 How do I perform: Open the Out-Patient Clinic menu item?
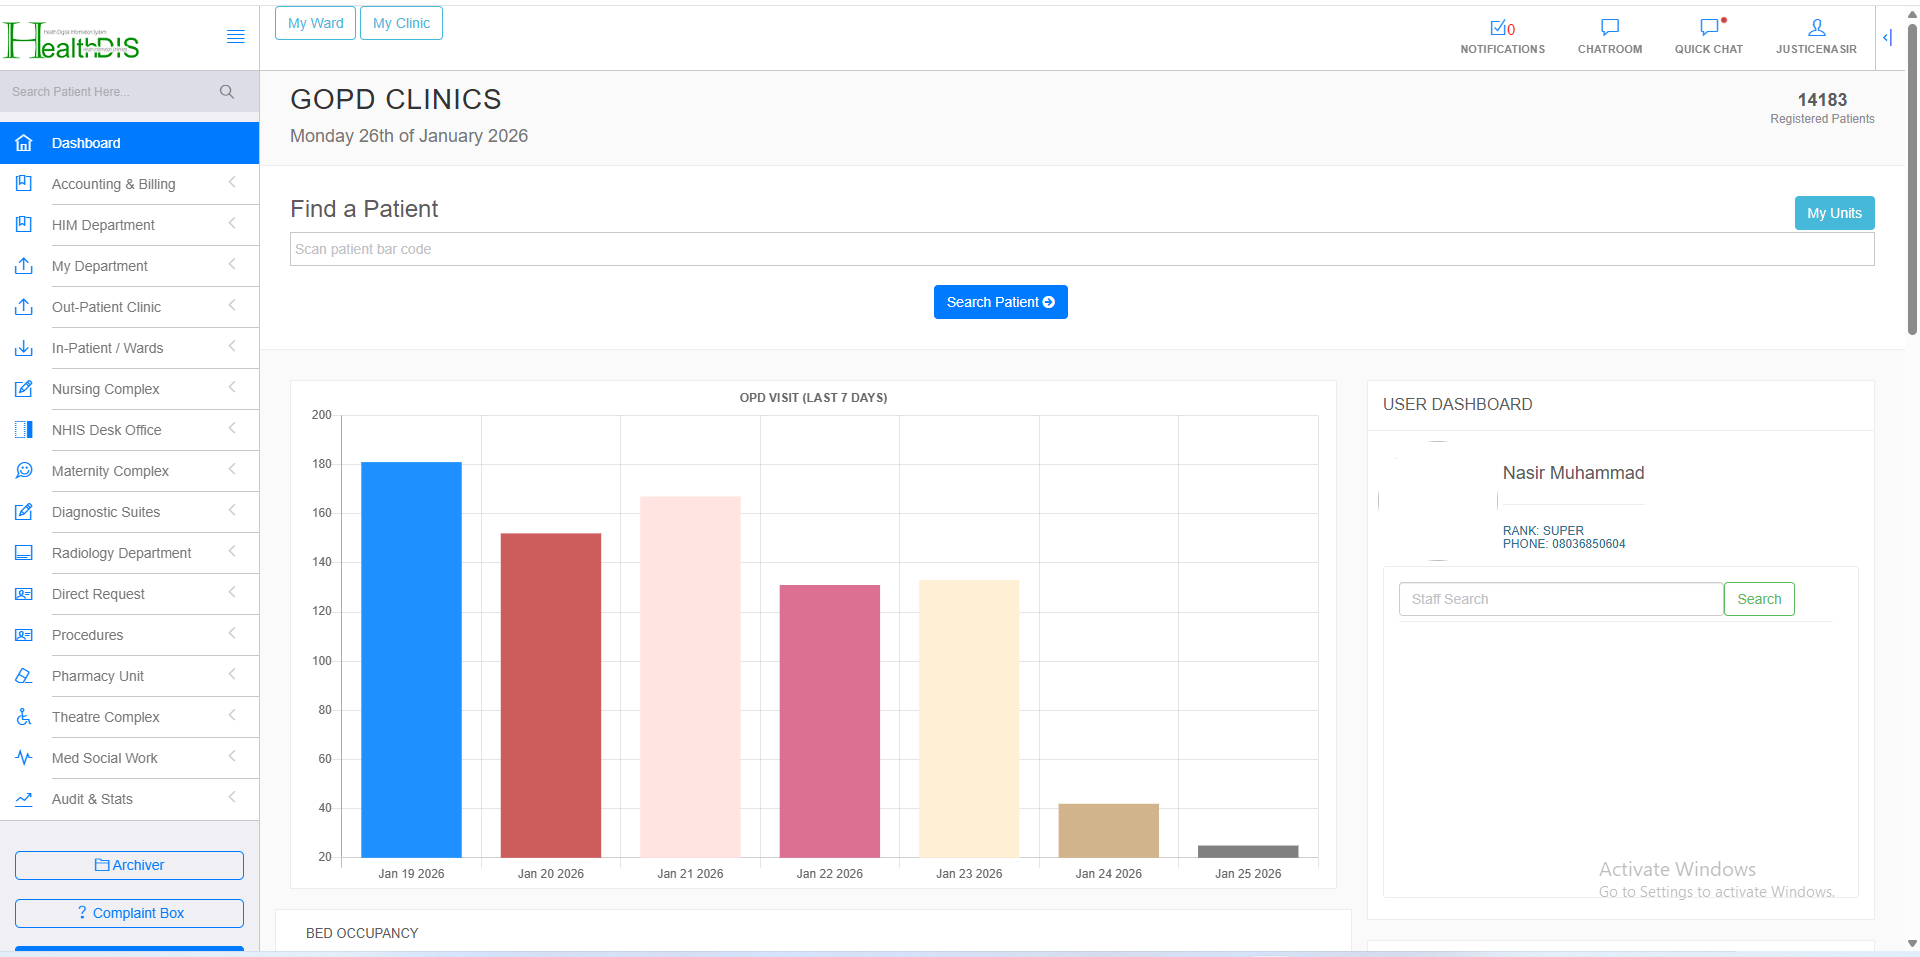point(106,307)
